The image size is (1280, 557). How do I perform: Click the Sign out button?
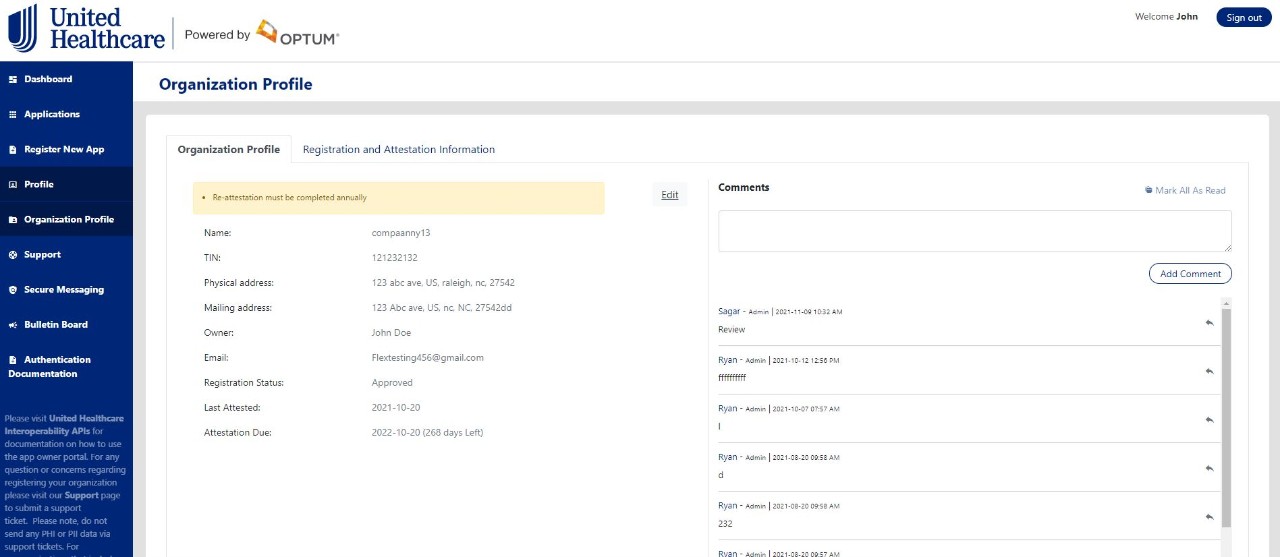click(x=1243, y=18)
